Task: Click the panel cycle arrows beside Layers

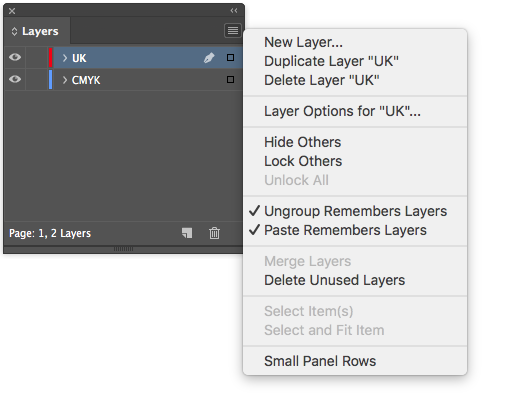Action: (14, 31)
